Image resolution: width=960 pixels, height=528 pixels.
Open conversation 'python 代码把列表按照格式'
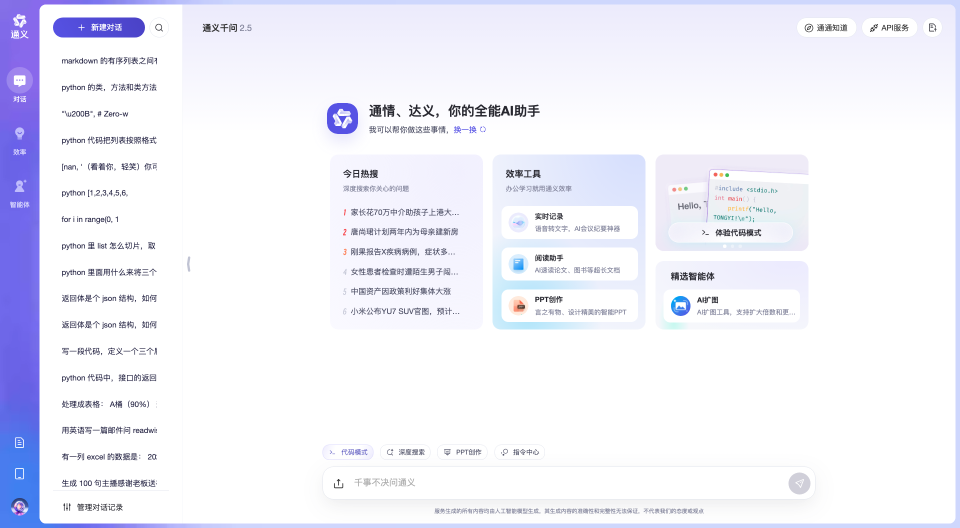coord(109,140)
